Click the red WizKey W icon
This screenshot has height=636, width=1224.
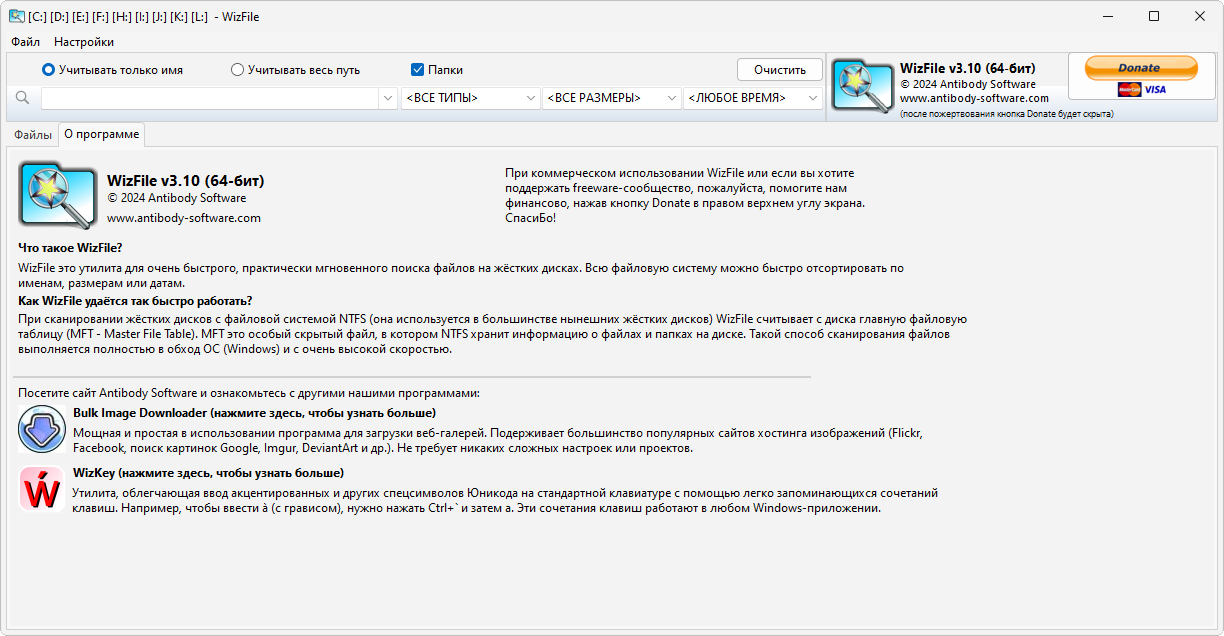click(x=41, y=490)
